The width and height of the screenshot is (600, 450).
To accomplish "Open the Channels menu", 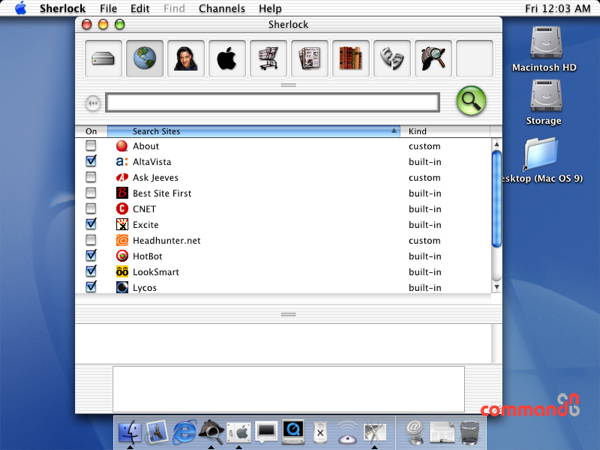I will [222, 8].
